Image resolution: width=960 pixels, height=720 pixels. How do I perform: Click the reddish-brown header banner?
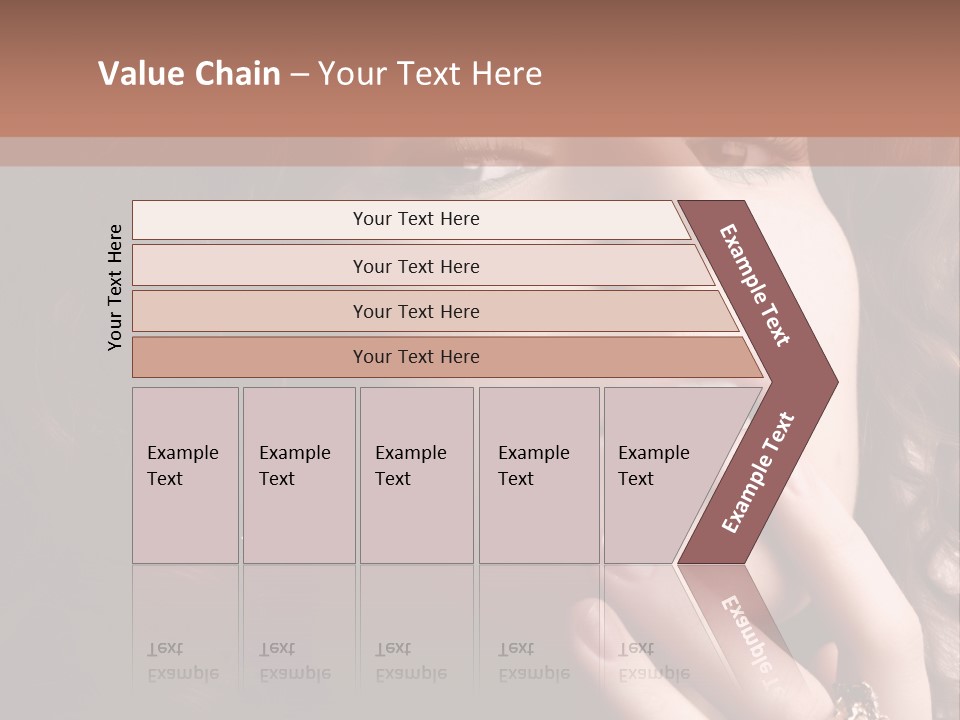[x=480, y=68]
